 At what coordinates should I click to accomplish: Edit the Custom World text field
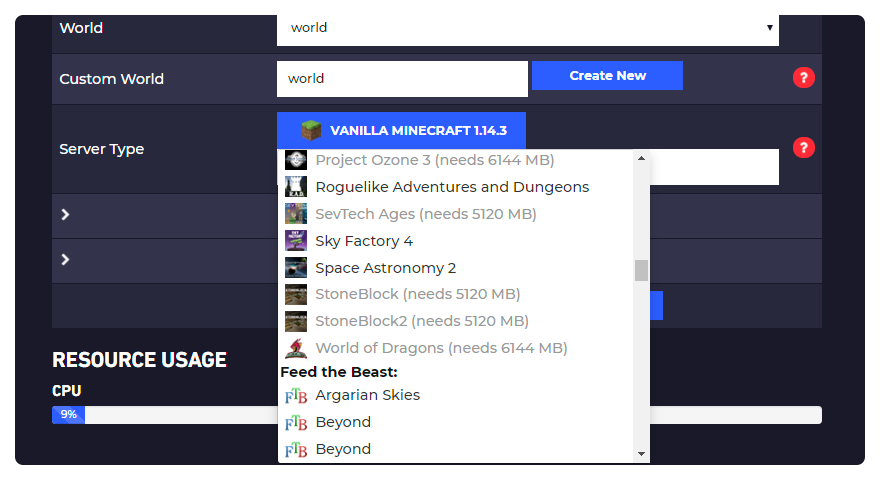pyautogui.click(x=402, y=79)
